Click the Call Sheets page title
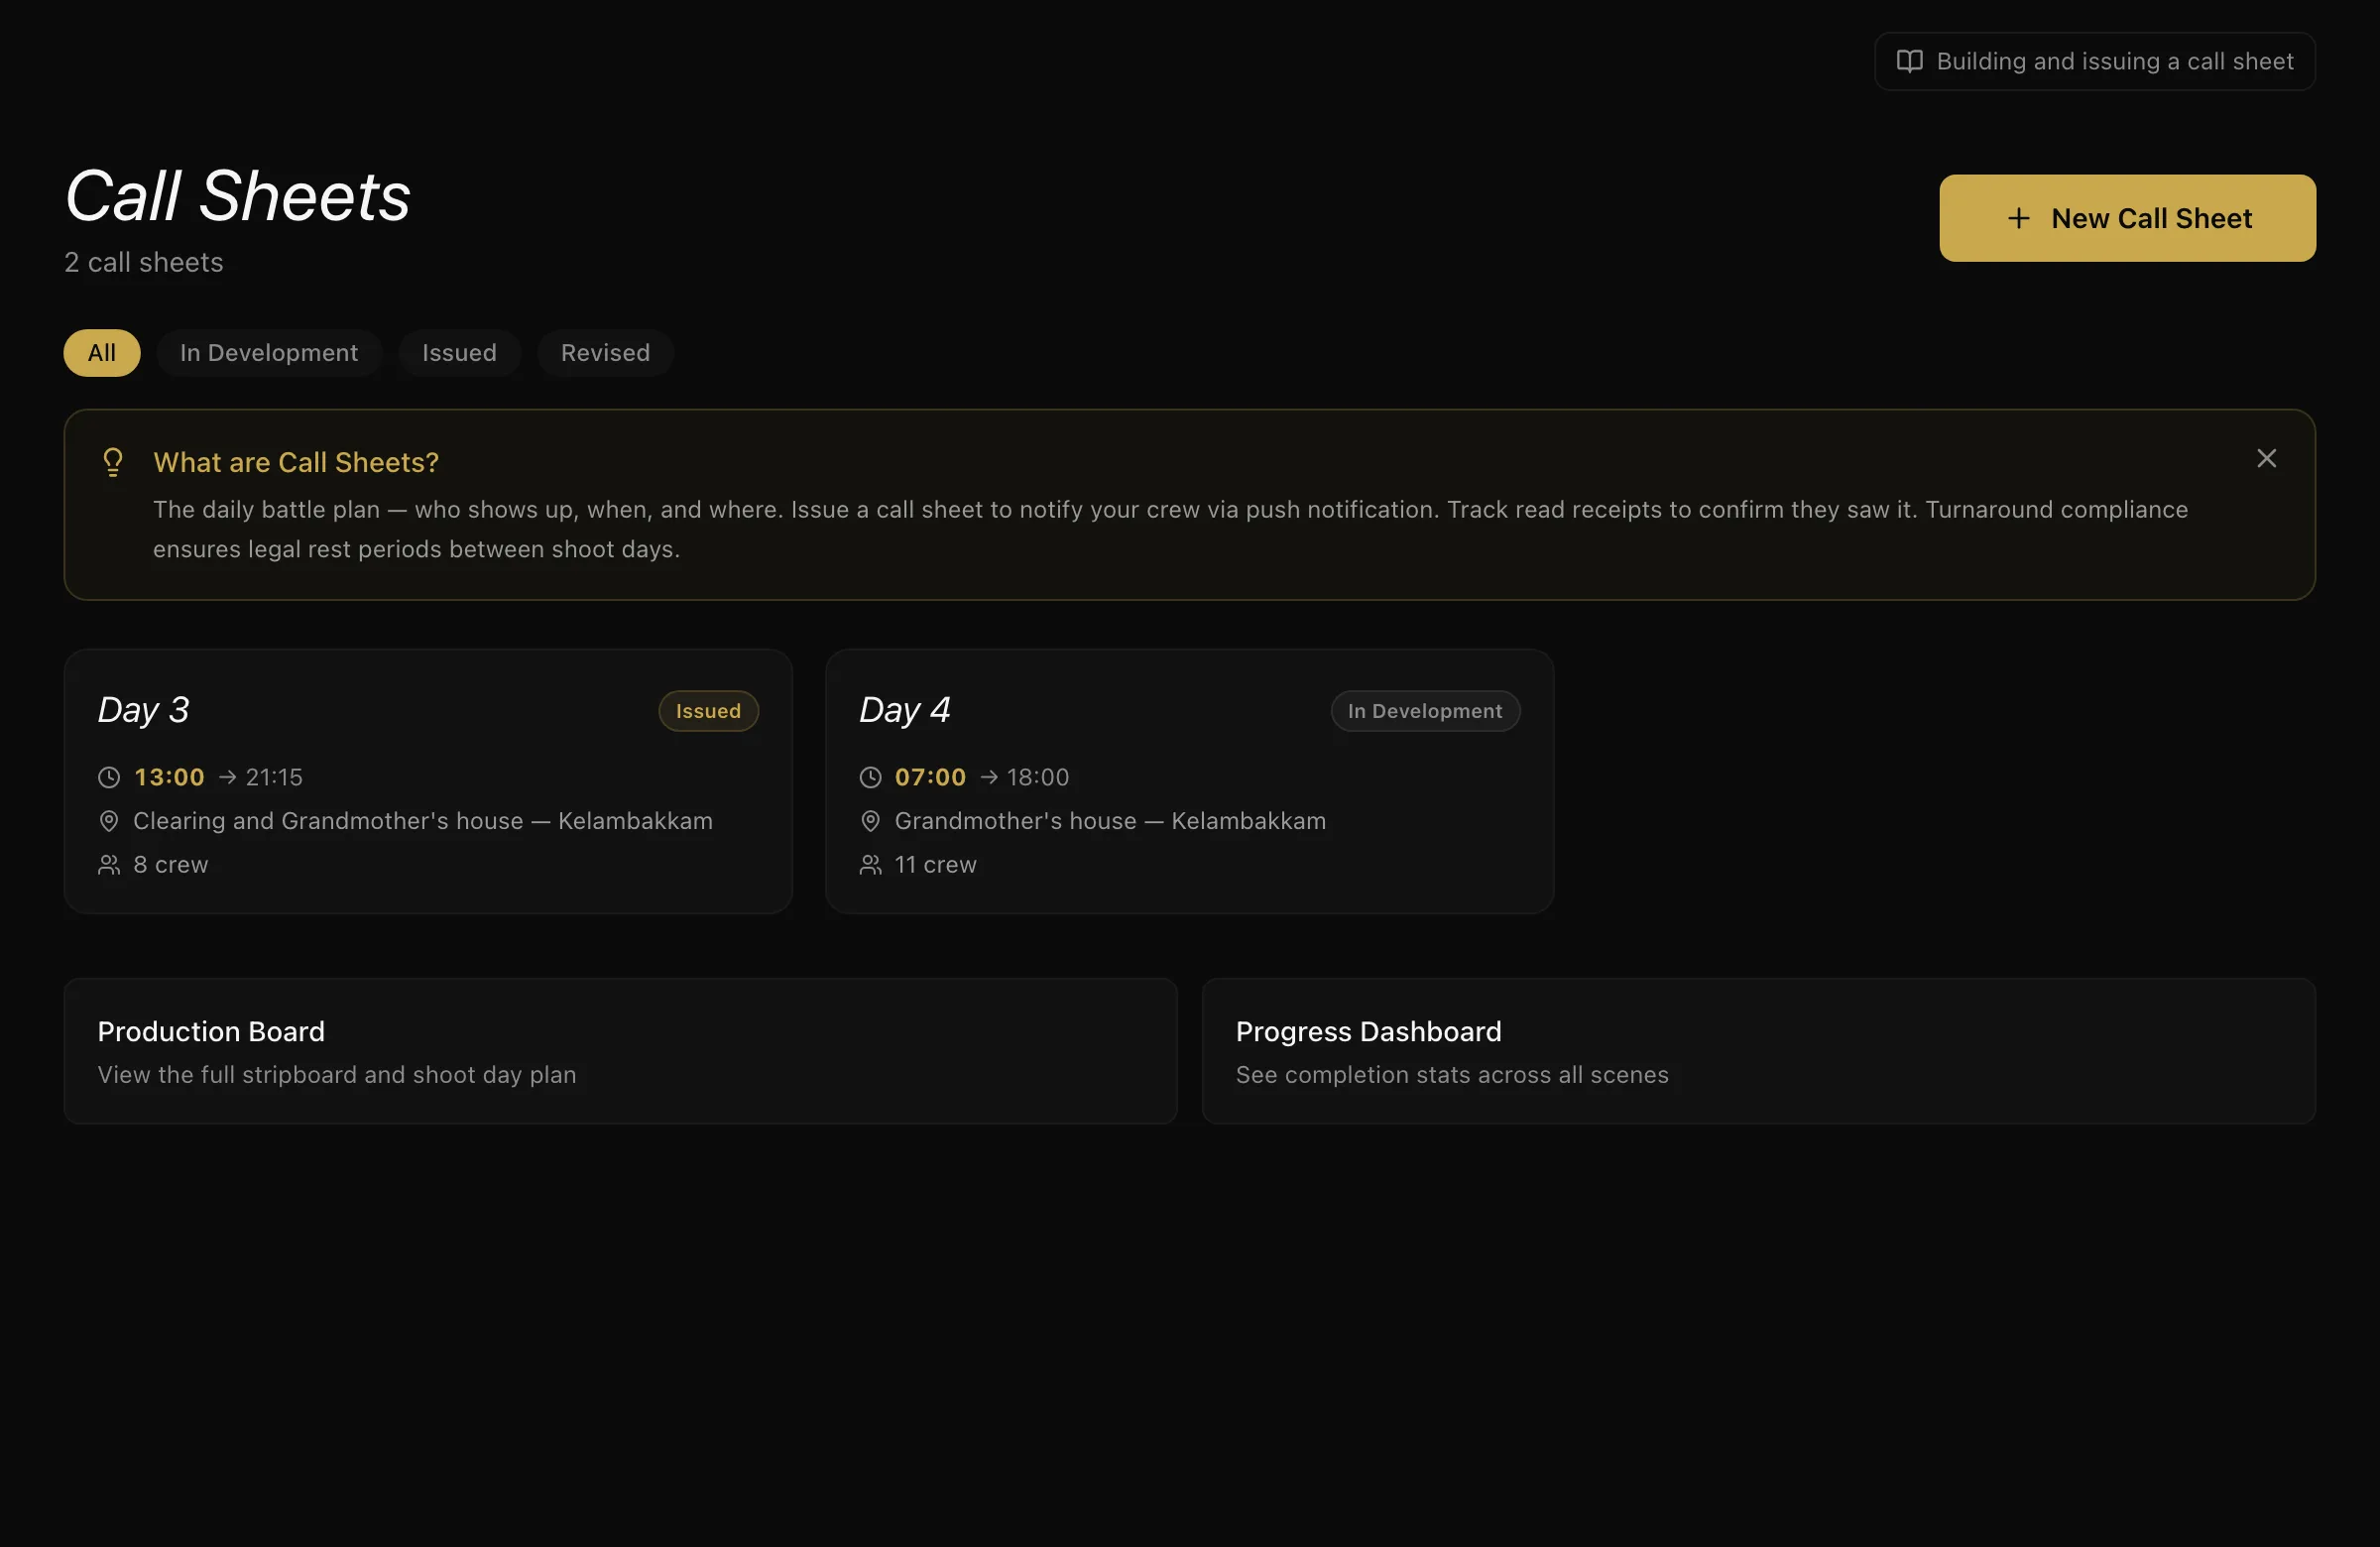This screenshot has width=2380, height=1547. coord(237,195)
